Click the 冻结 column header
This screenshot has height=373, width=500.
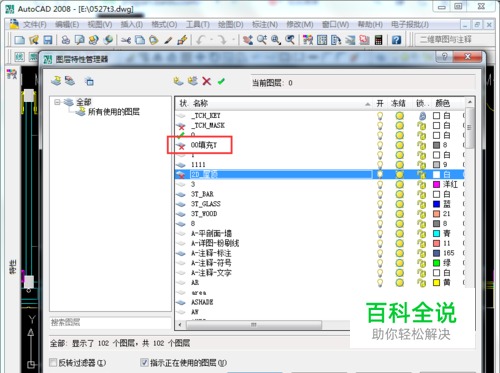point(398,103)
